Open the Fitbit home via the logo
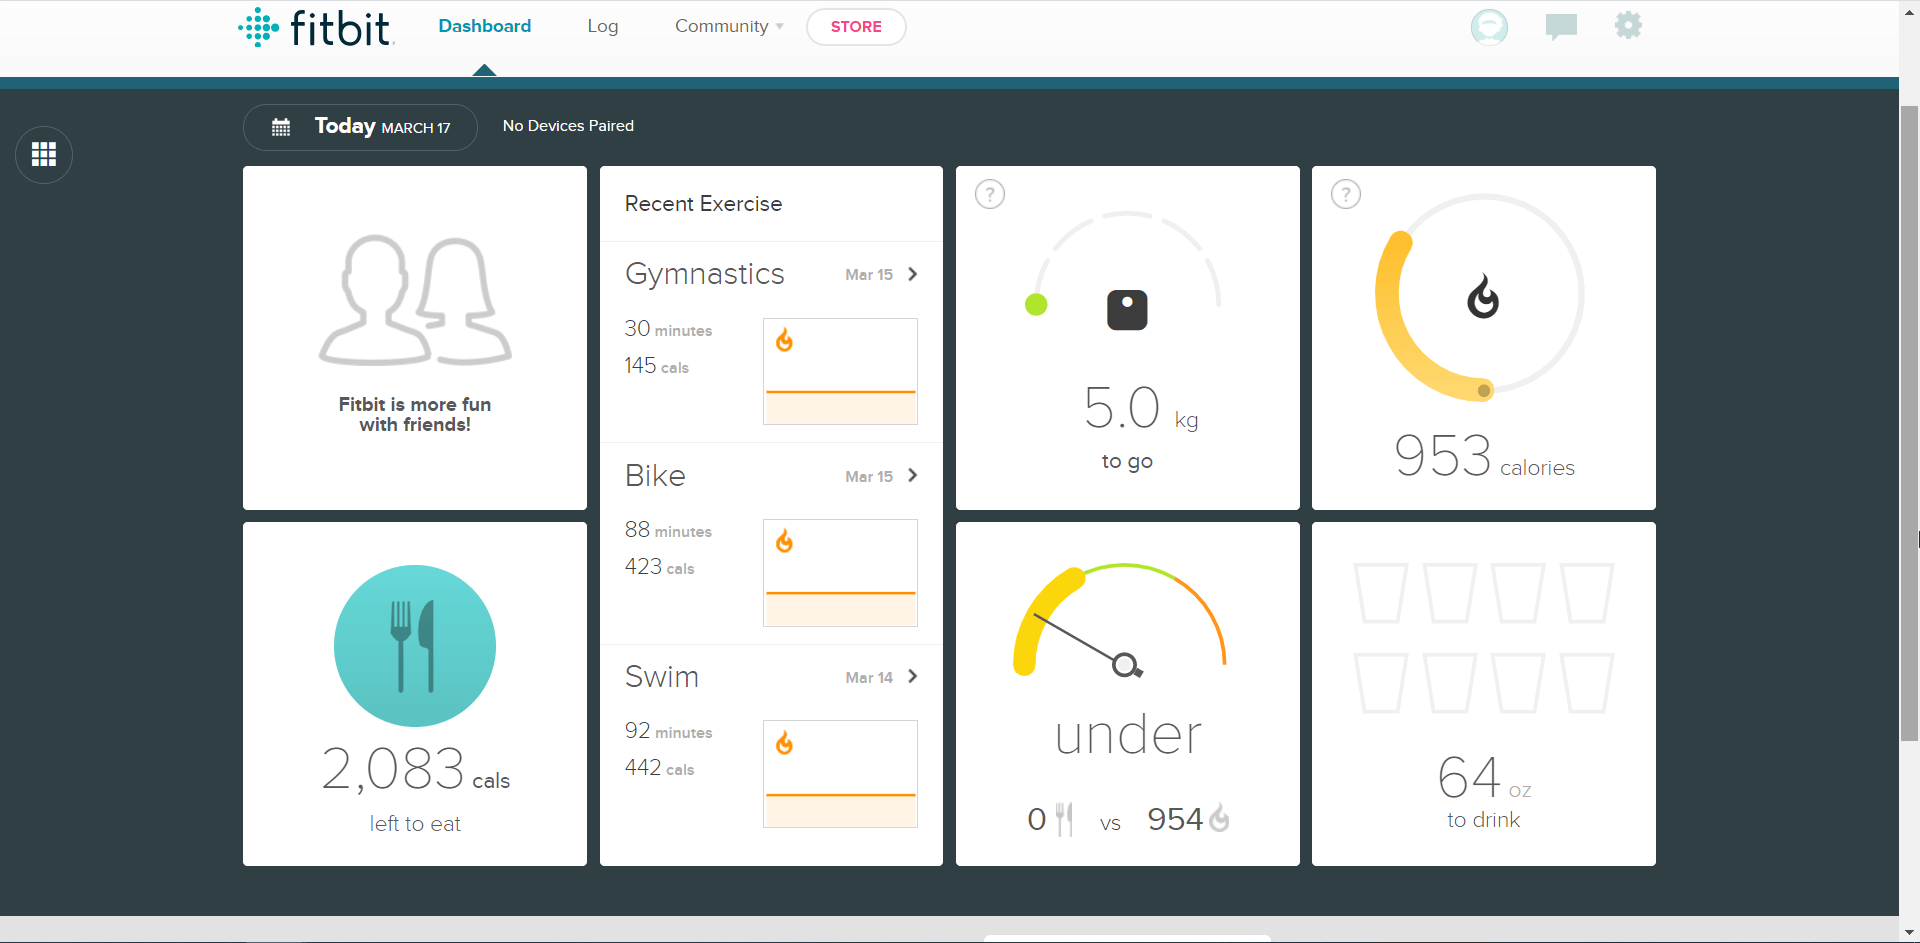 coord(314,27)
